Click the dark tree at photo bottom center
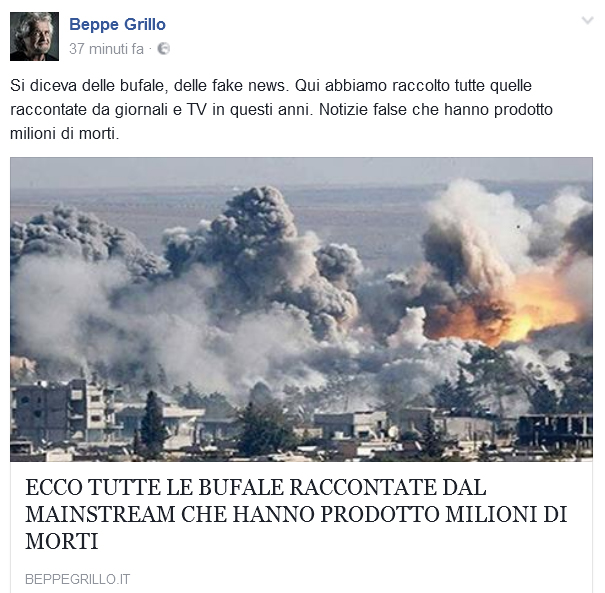 point(266,428)
